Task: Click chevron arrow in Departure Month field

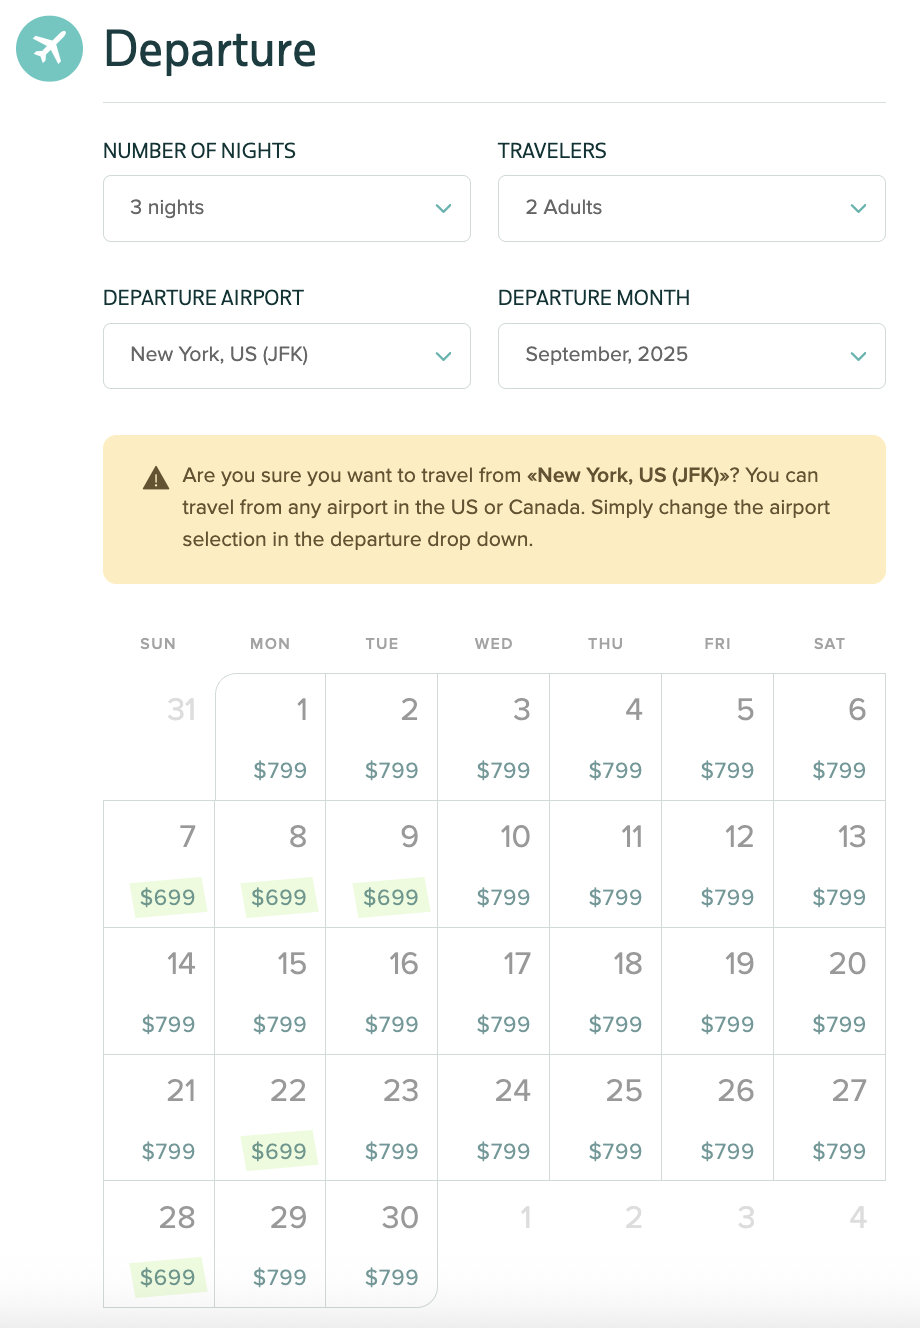Action: pyautogui.click(x=858, y=356)
